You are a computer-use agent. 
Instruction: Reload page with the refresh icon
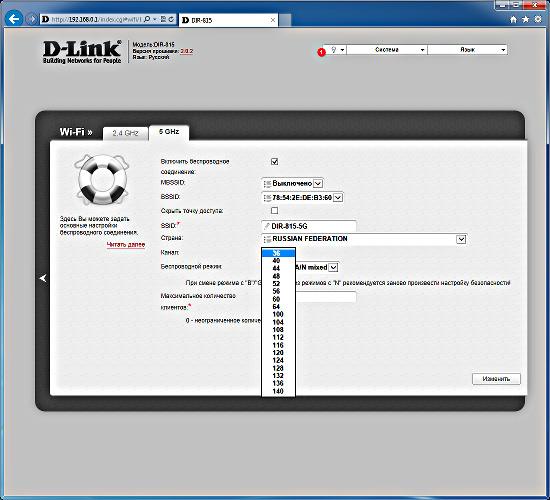click(172, 19)
